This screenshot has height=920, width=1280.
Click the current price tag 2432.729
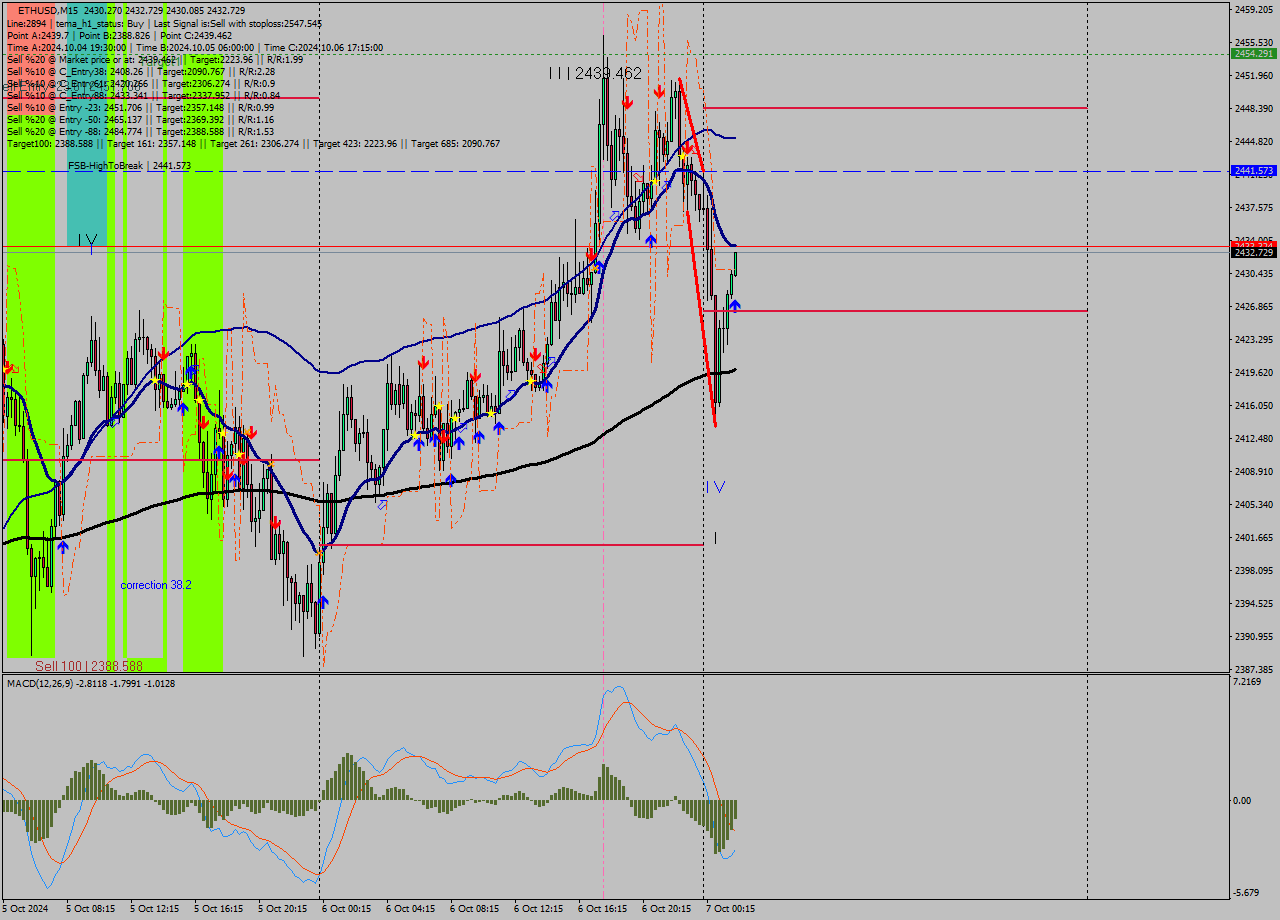pos(1253,253)
